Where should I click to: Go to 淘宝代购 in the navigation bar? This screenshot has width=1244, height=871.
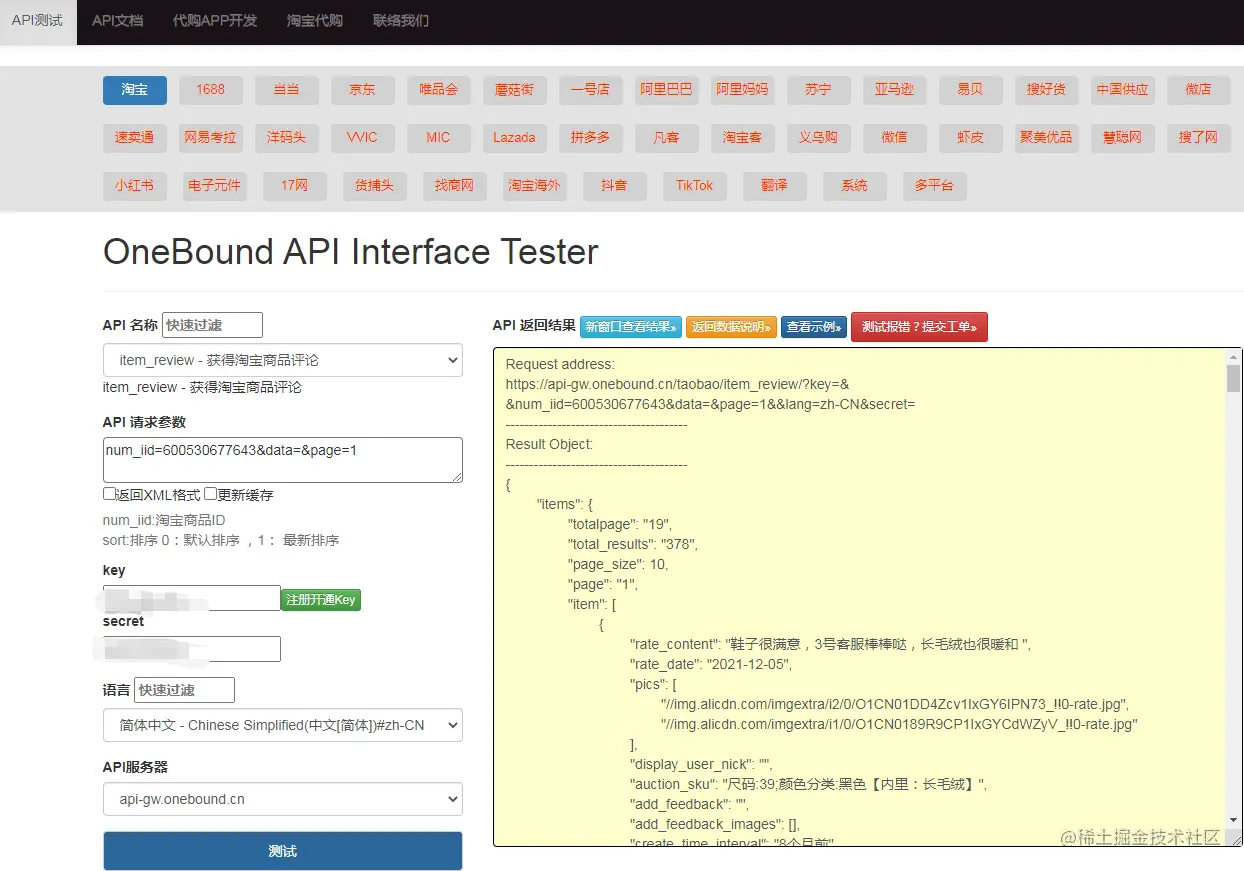(314, 21)
